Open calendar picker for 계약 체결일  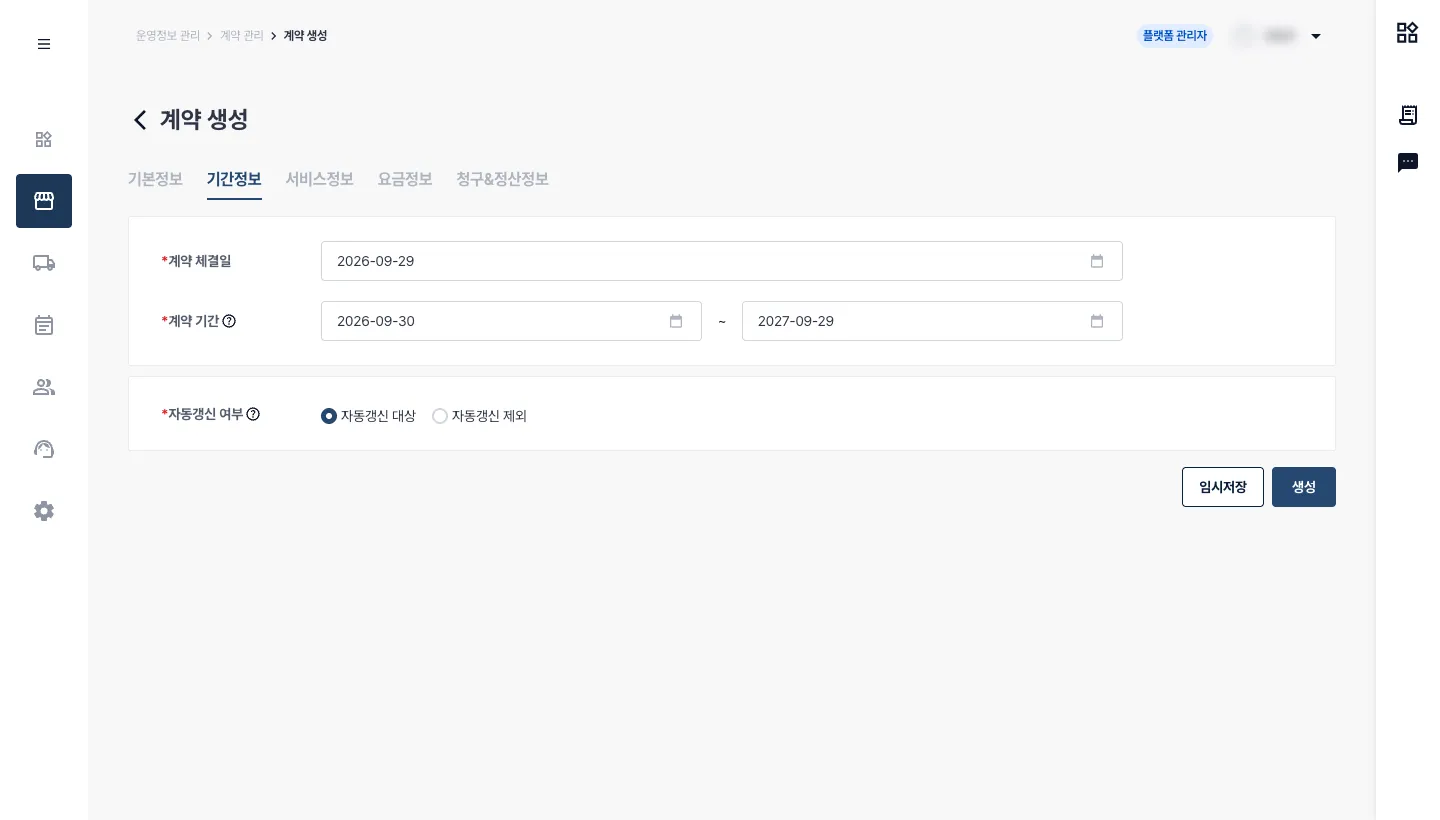point(1097,261)
